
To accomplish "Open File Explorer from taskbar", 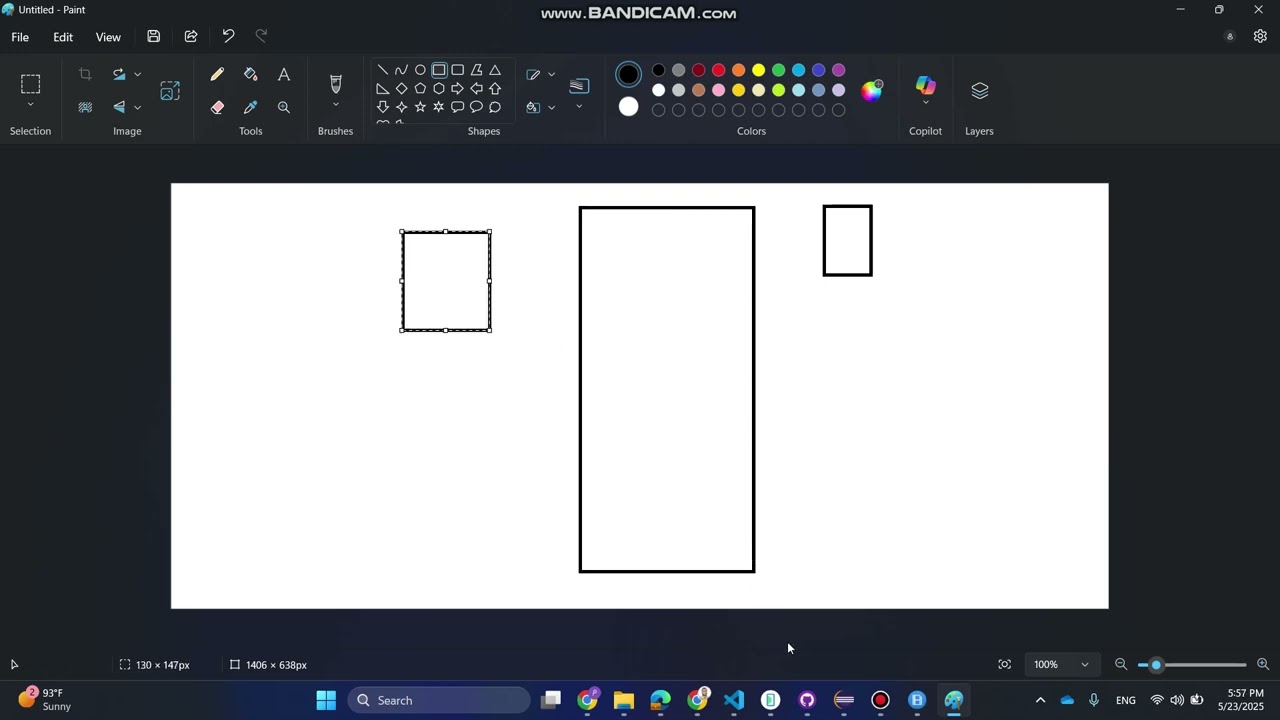I will (x=624, y=700).
